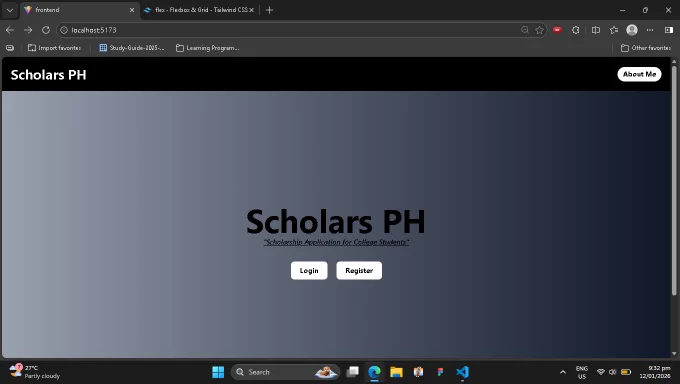Viewport: 680px width, 384px height.
Task: Click the Login button
Action: point(309,270)
